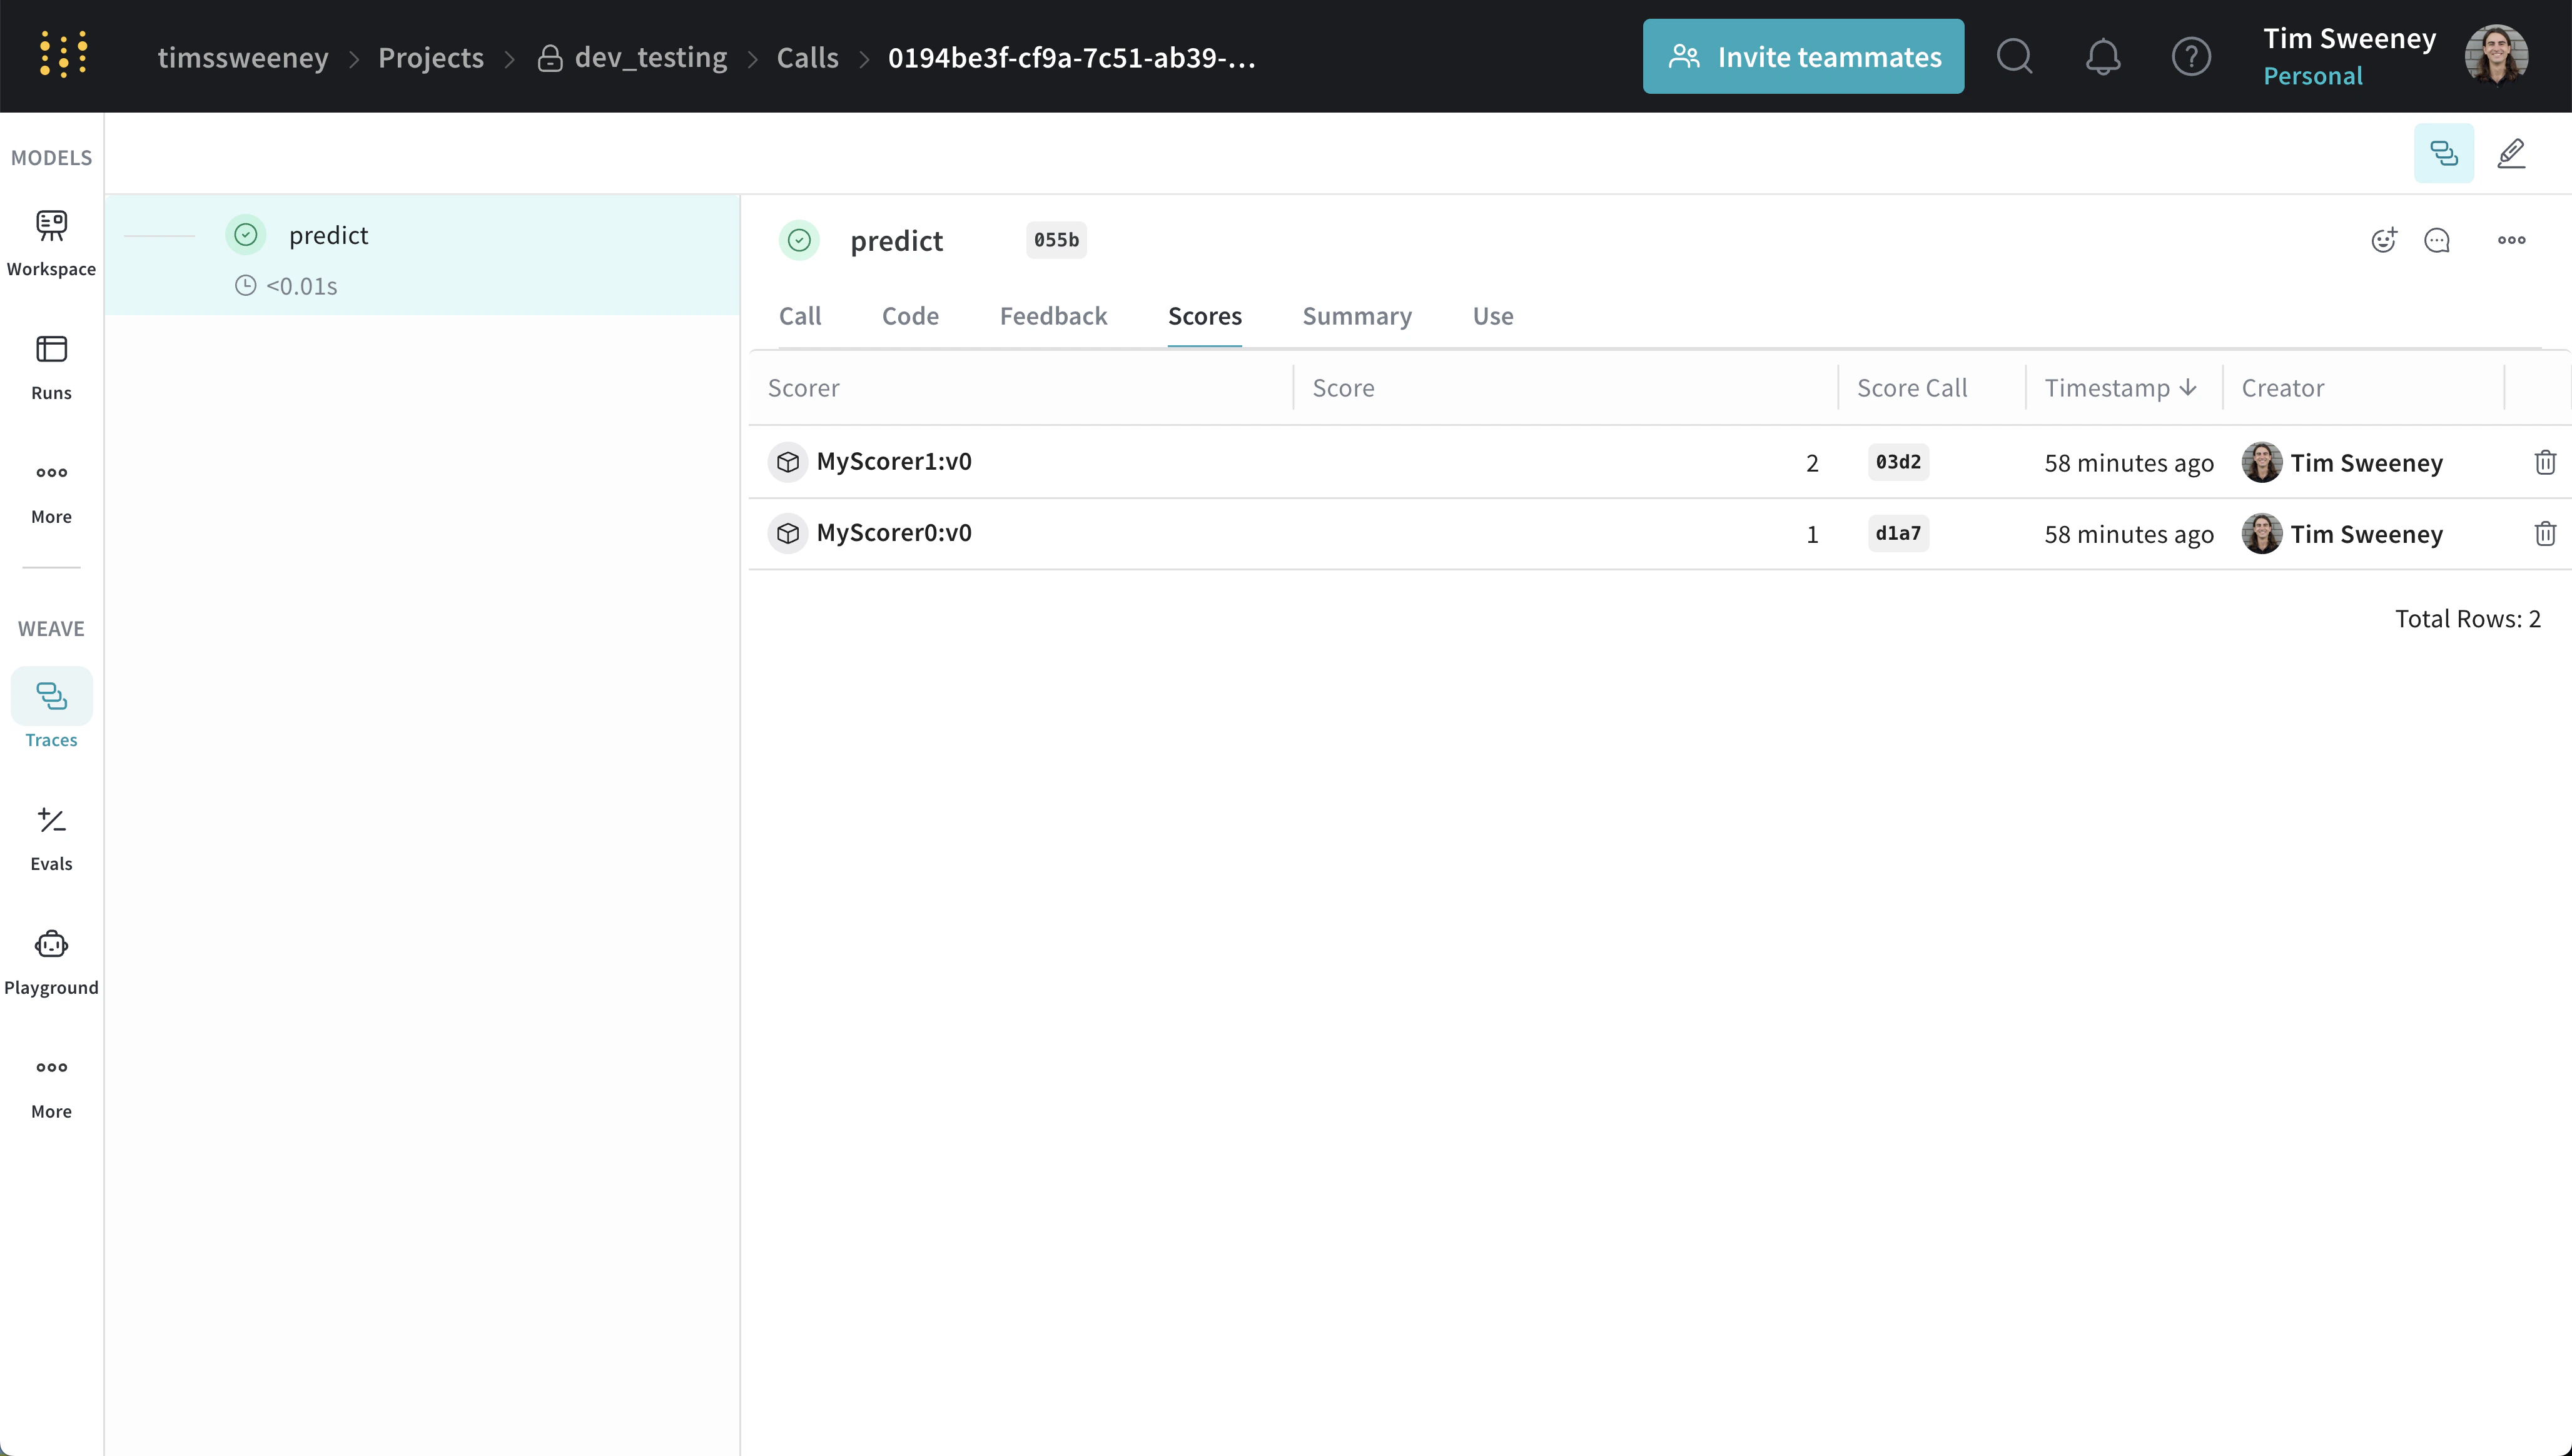
Task: Open the predict call options menu
Action: [2511, 240]
